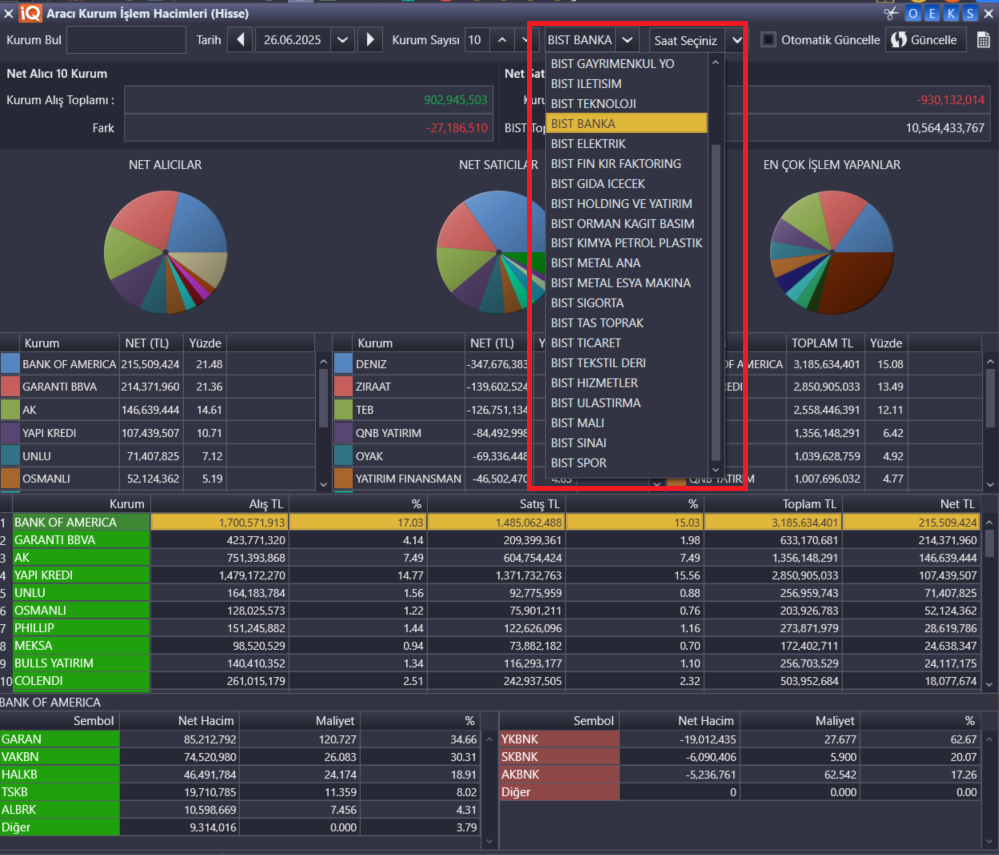999x855 pixels.
Task: Sort main table by Alış TL header
Action: pos(220,504)
